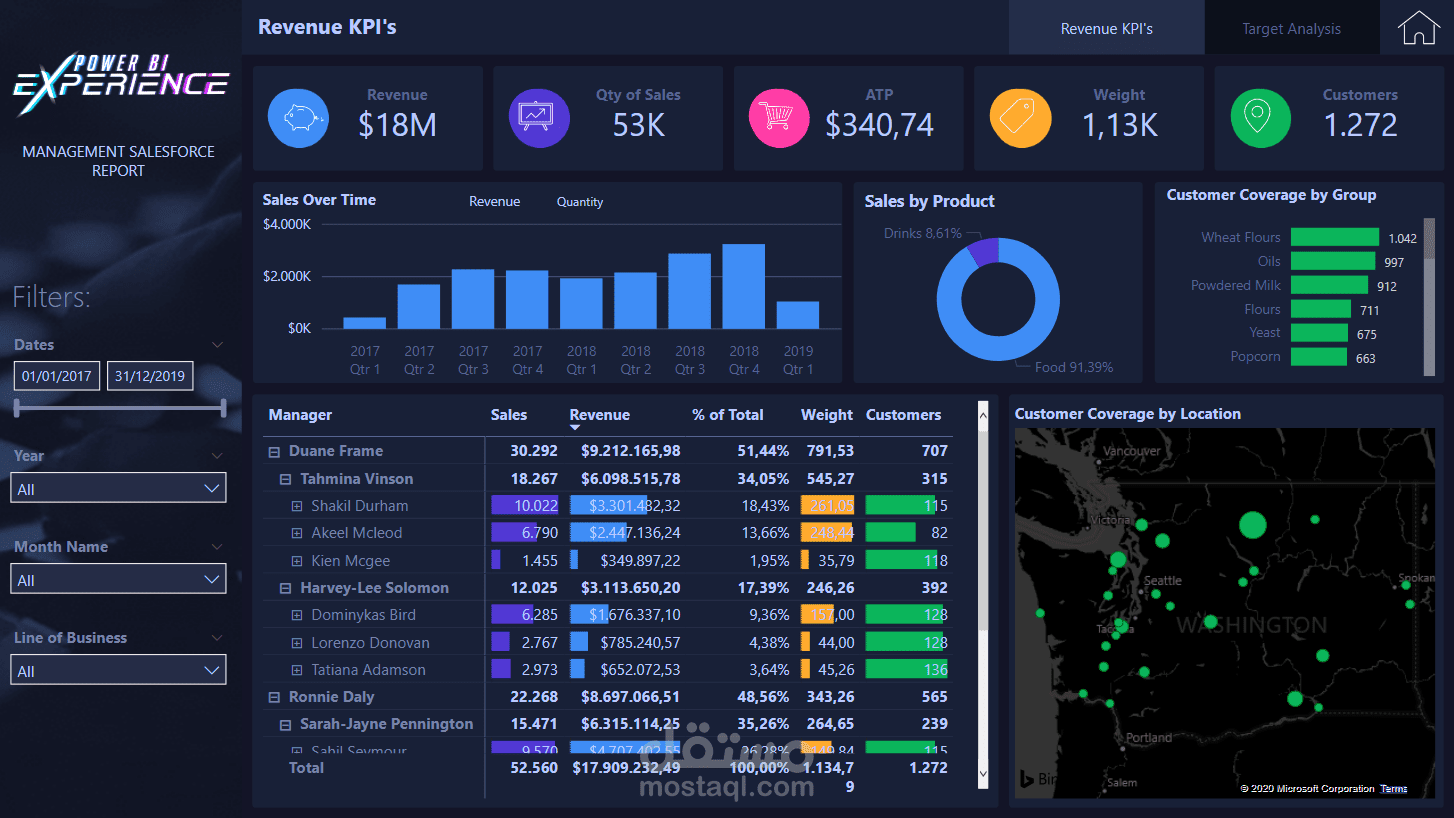The width and height of the screenshot is (1454, 818).
Task: Open the Year 'All' combo box
Action: [x=118, y=488]
